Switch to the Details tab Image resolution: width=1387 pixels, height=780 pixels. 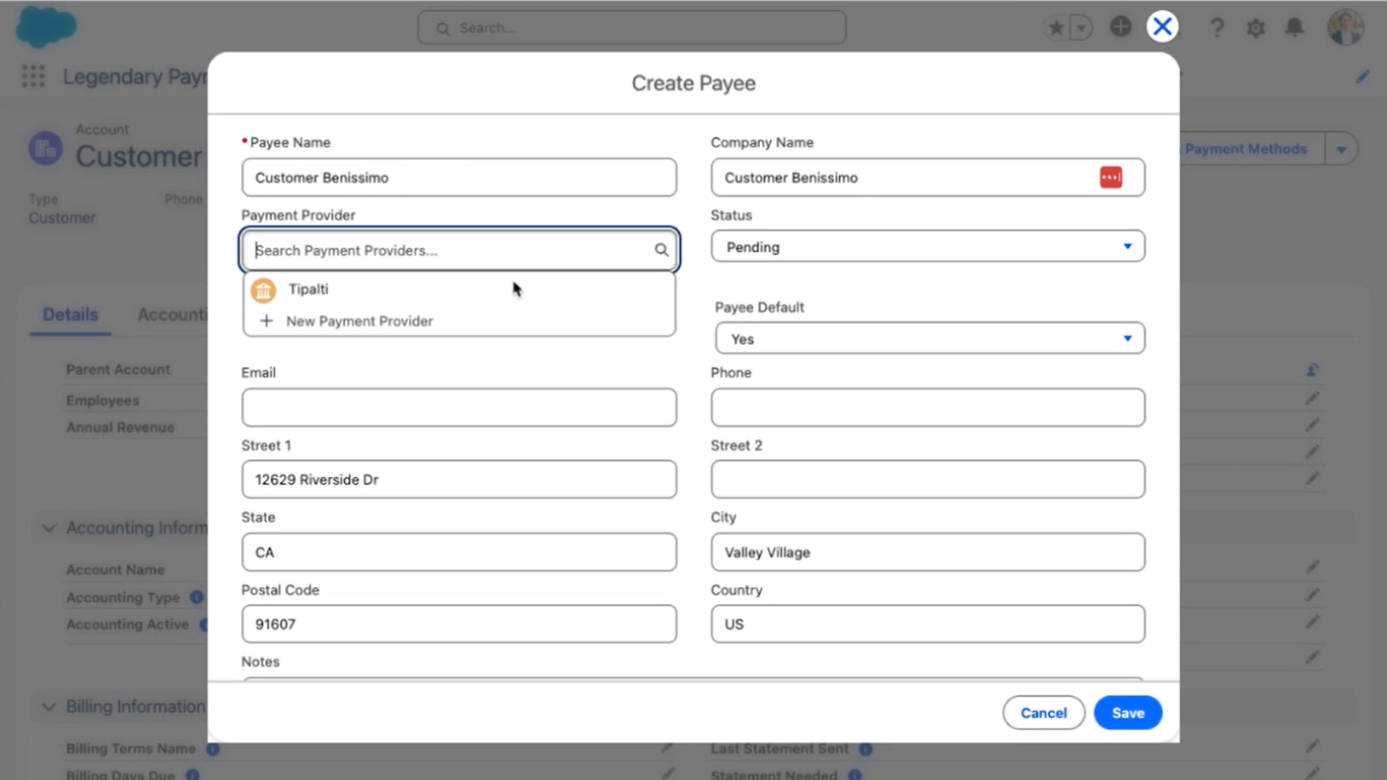pos(70,315)
